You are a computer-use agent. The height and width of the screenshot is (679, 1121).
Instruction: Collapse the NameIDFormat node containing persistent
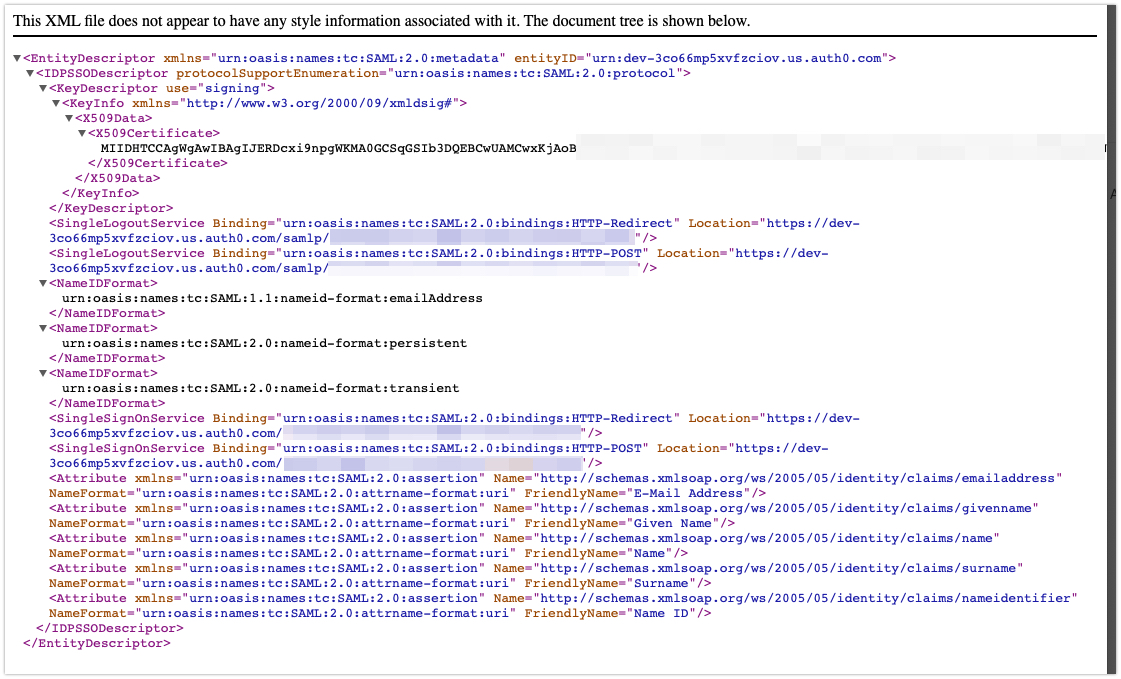point(43,329)
